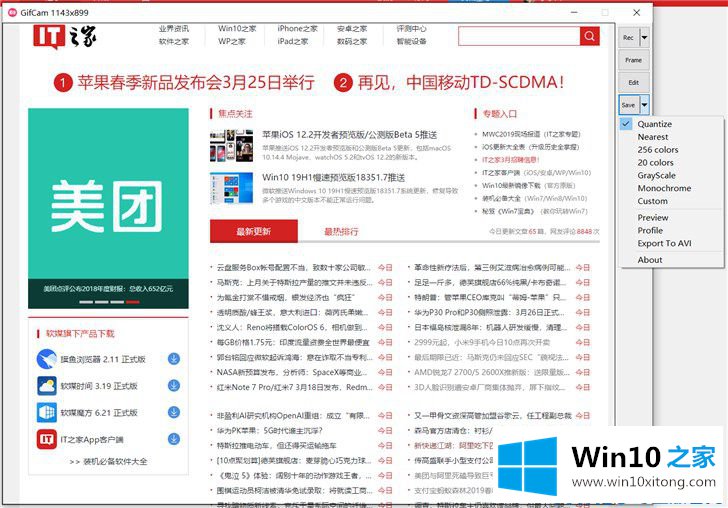728x508 pixels.
Task: Open news 2999元起,小米9手机今日10点再次开卖
Action: [x=482, y=343]
